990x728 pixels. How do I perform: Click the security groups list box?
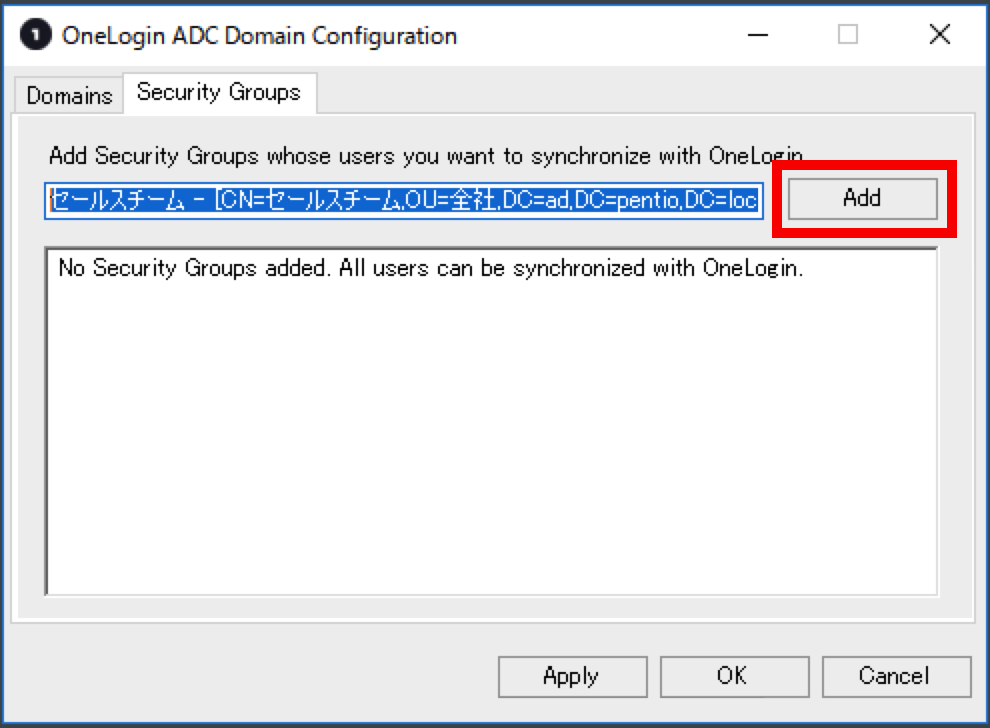click(491, 421)
